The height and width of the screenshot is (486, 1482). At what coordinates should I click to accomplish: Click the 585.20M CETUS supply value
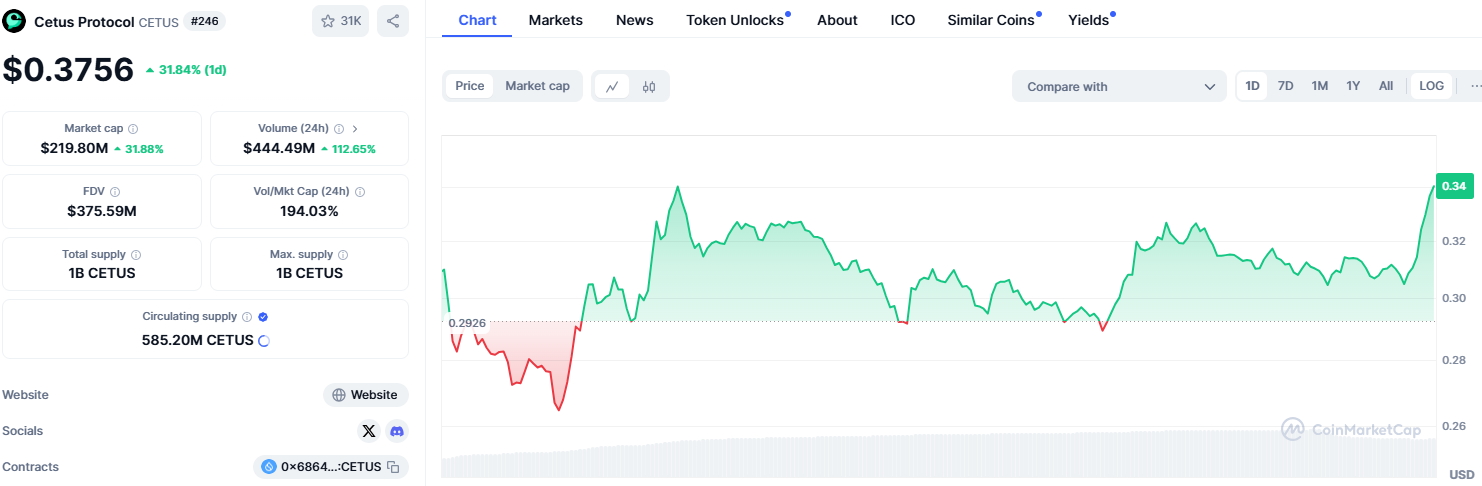click(x=197, y=340)
